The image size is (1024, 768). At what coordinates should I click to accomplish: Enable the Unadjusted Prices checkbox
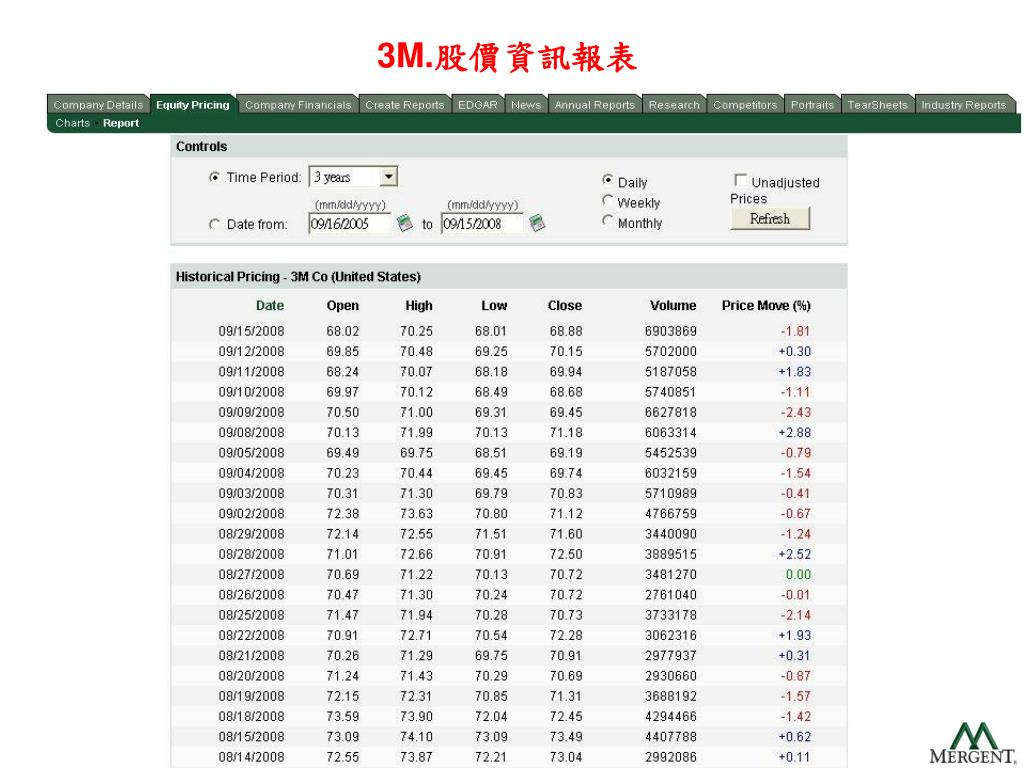[x=741, y=180]
